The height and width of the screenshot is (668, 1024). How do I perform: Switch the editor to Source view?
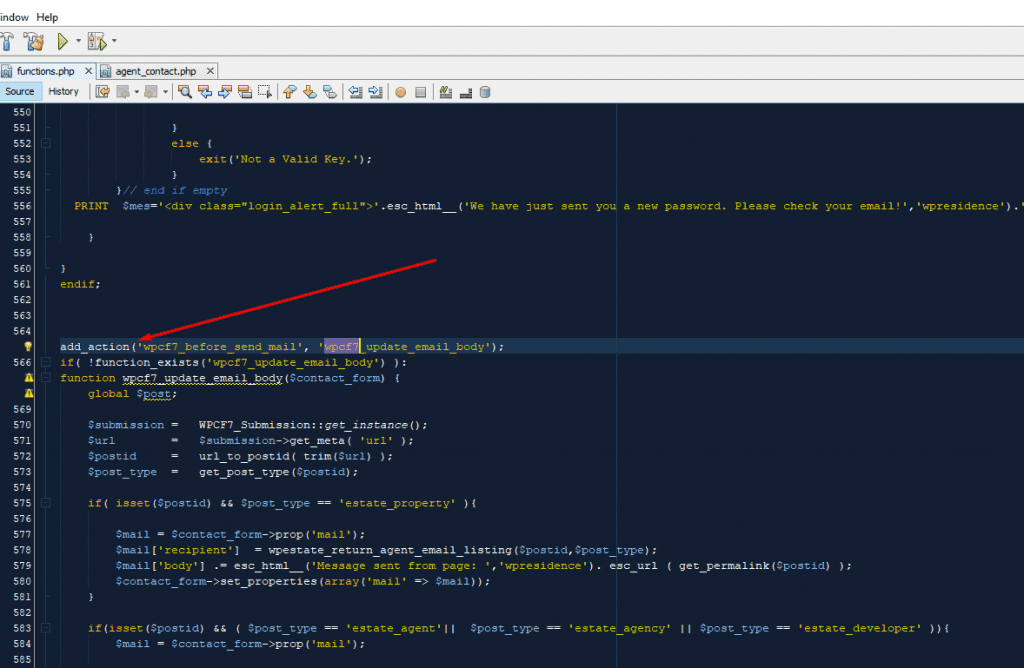point(20,91)
